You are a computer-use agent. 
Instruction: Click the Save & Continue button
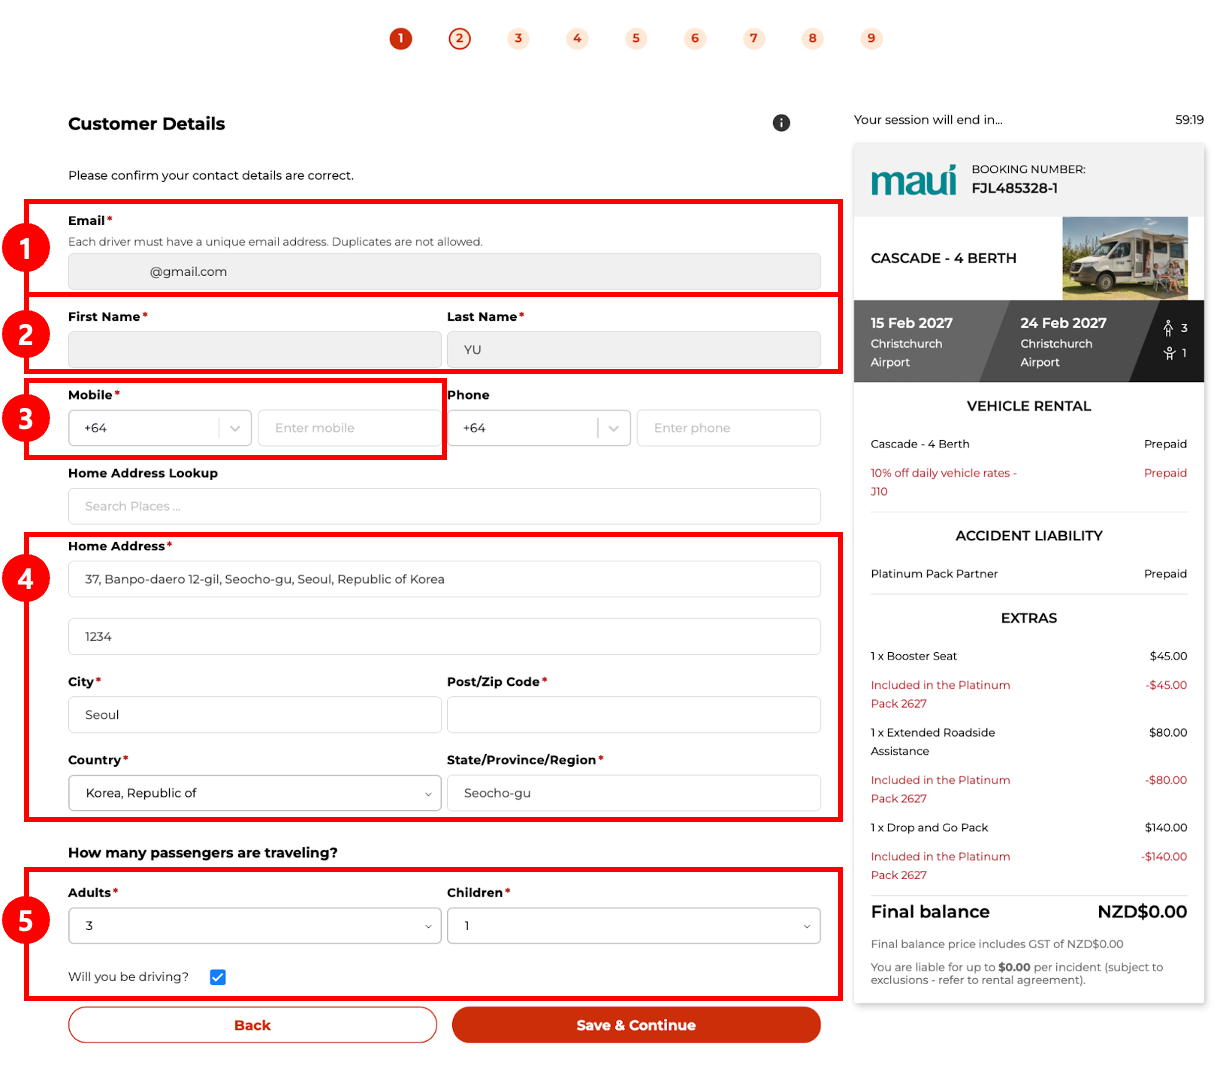tap(636, 1025)
